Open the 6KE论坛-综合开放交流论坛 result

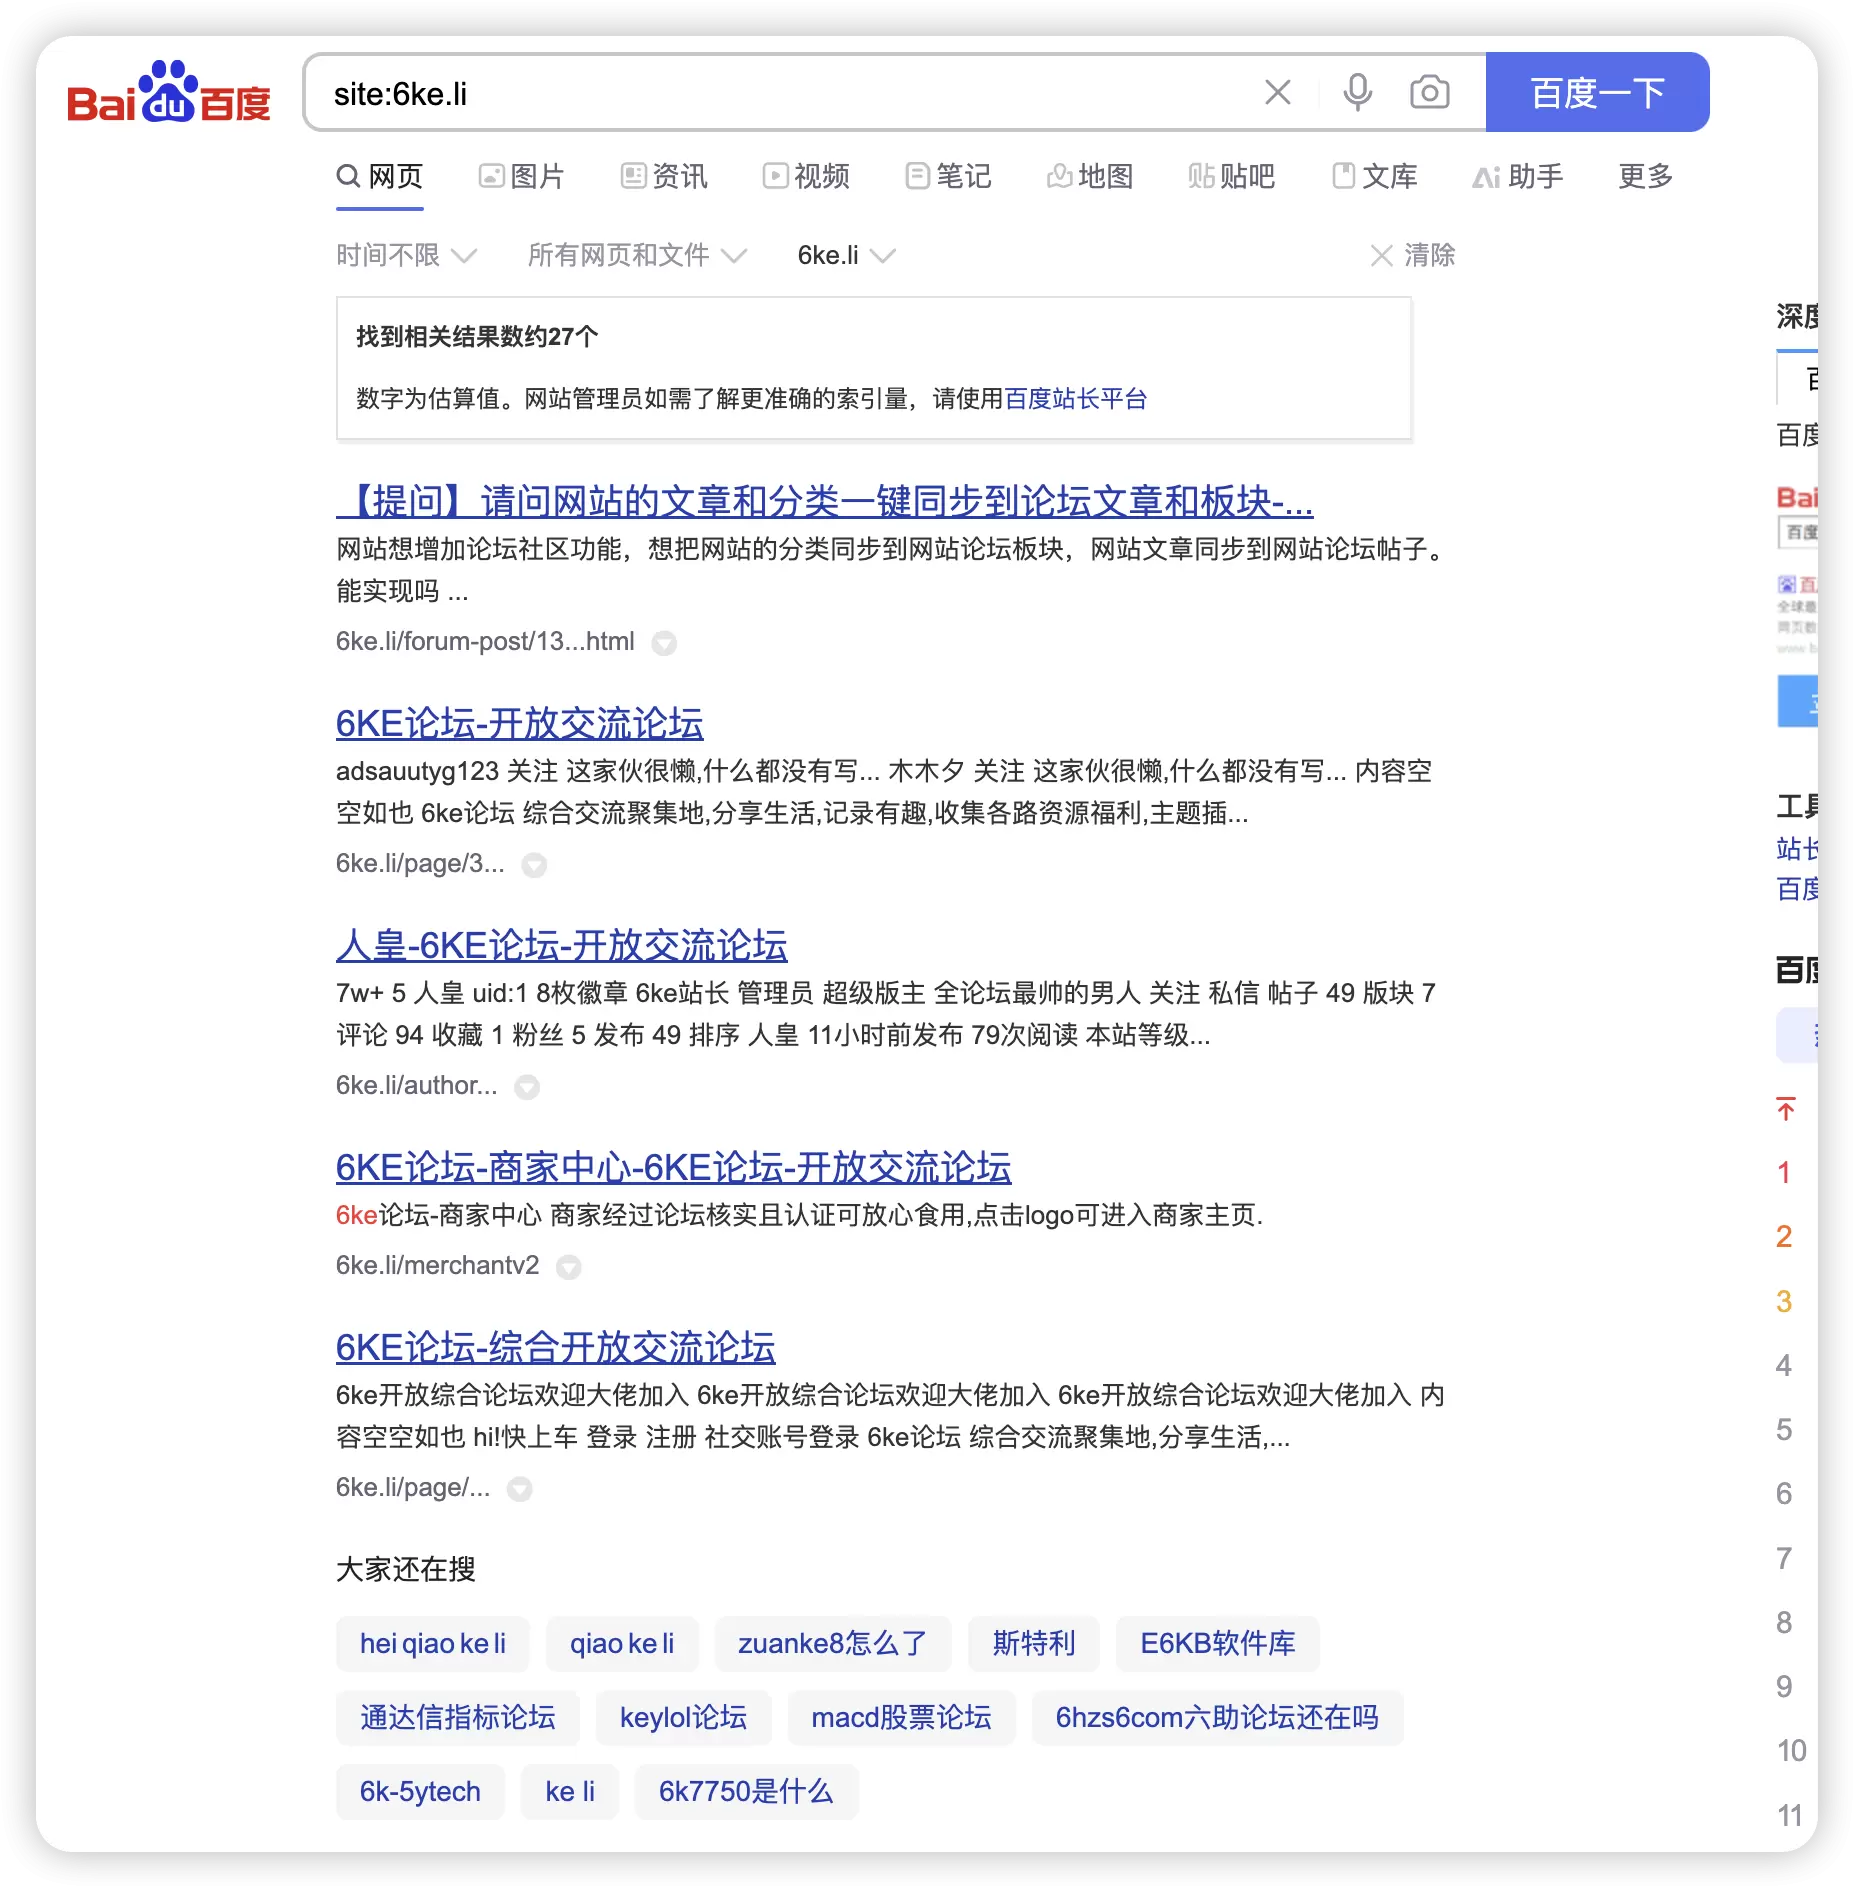tap(556, 1348)
